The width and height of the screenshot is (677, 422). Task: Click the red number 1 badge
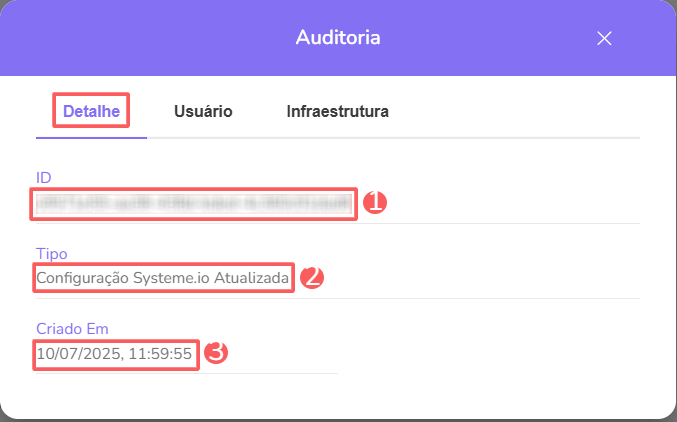tap(374, 203)
